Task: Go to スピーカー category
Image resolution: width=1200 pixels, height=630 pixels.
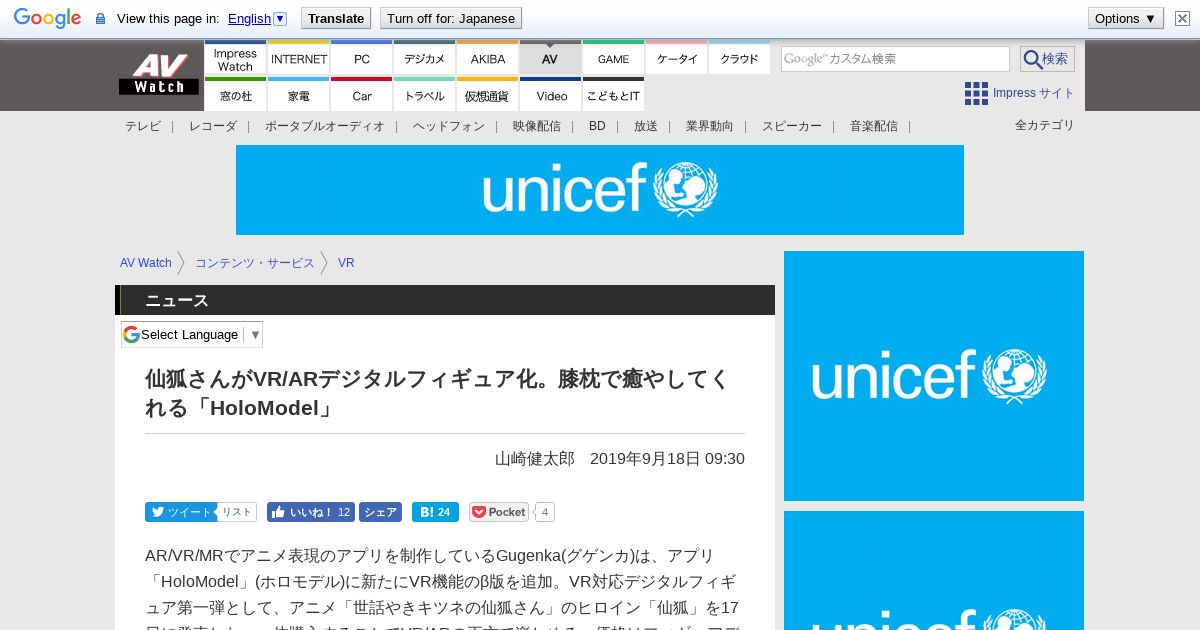Action: coord(791,126)
